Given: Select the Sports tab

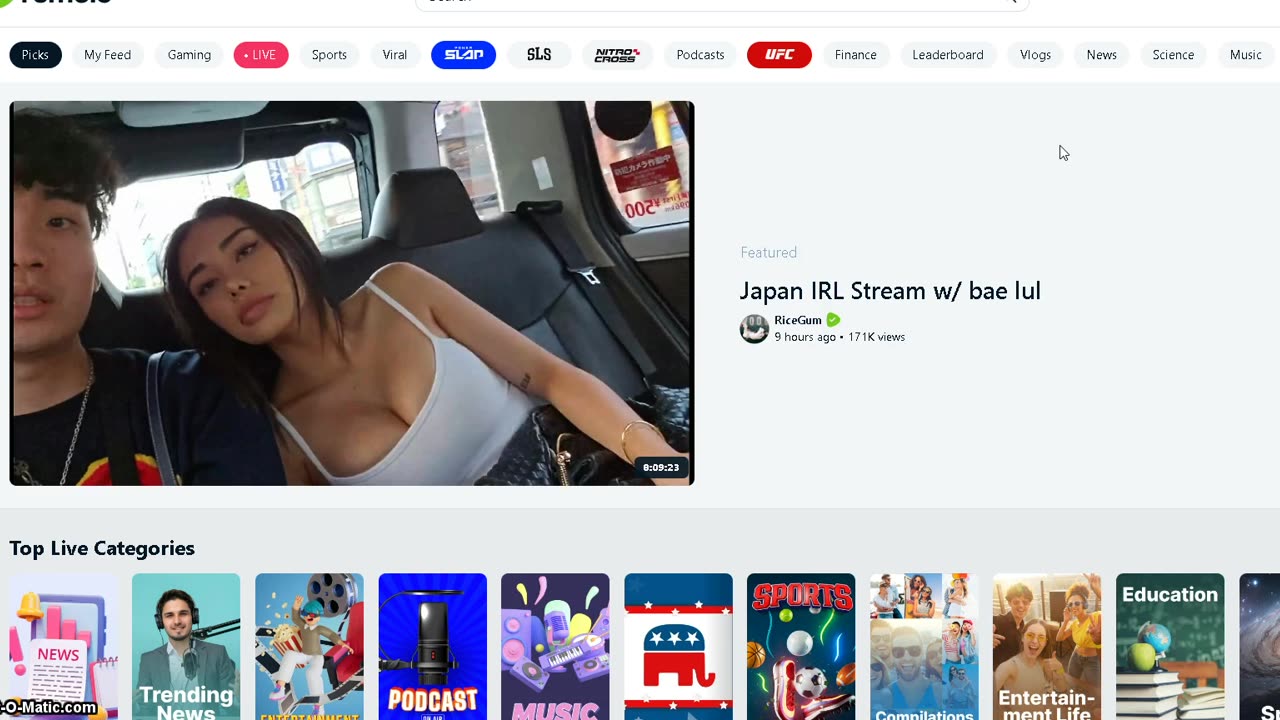Looking at the screenshot, I should (329, 55).
